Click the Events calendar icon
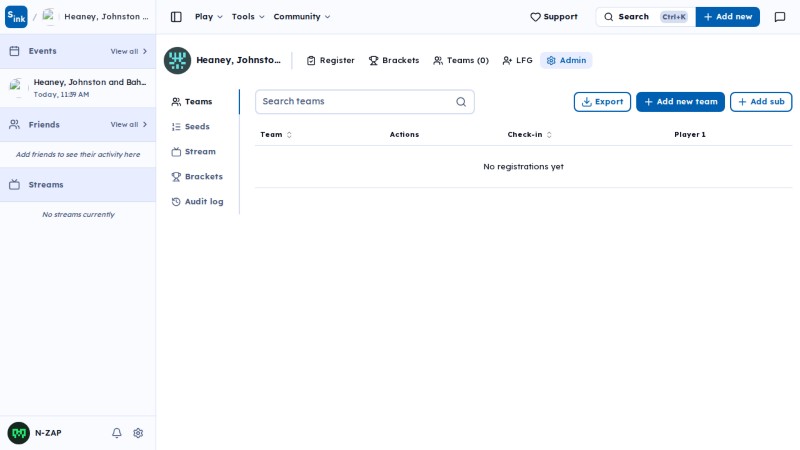800x450 pixels. [15, 51]
